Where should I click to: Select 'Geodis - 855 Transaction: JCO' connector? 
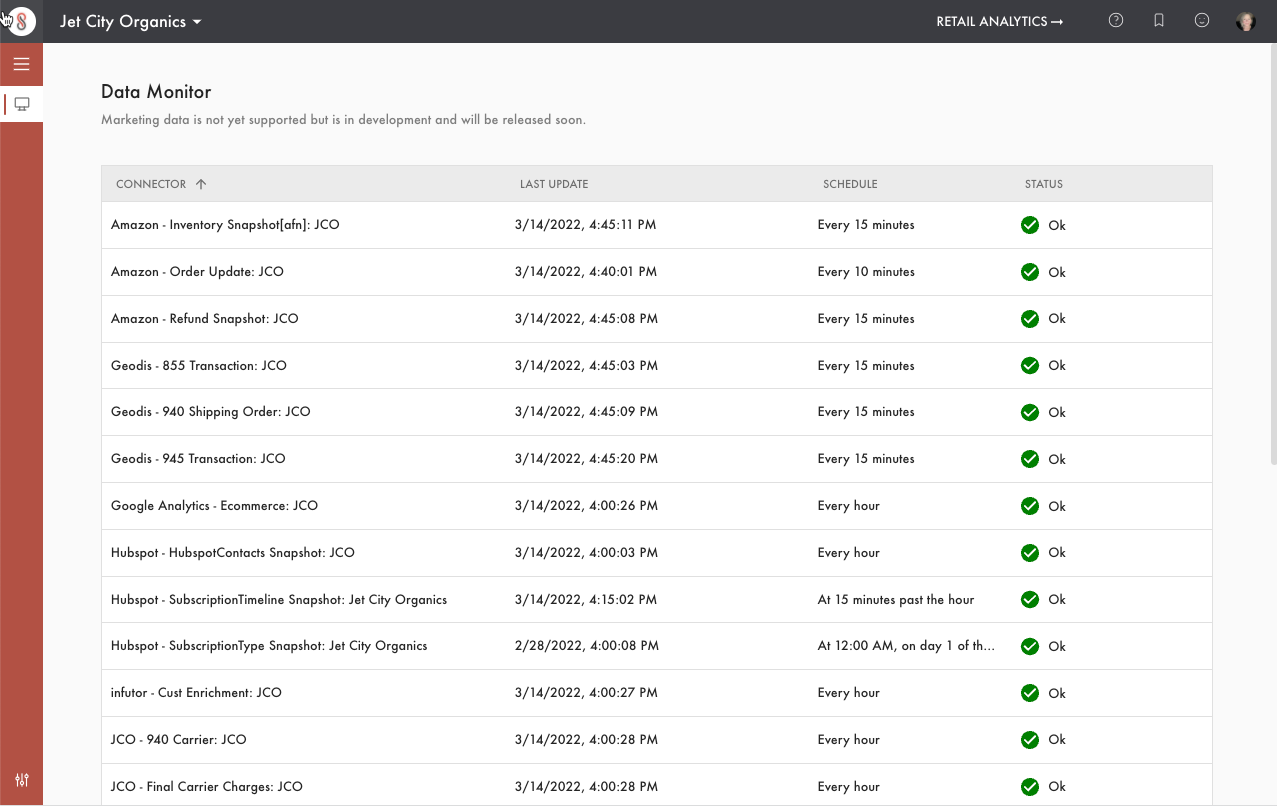(x=199, y=366)
